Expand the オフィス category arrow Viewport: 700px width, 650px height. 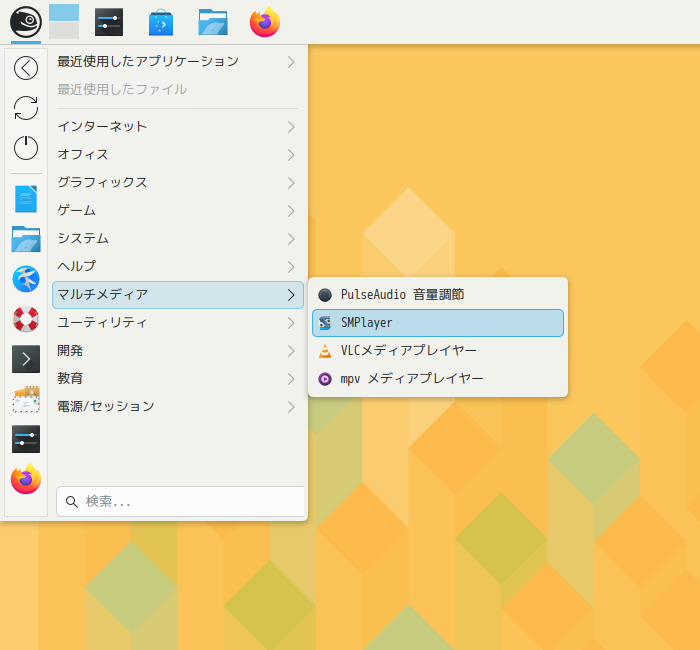pyautogui.click(x=291, y=155)
